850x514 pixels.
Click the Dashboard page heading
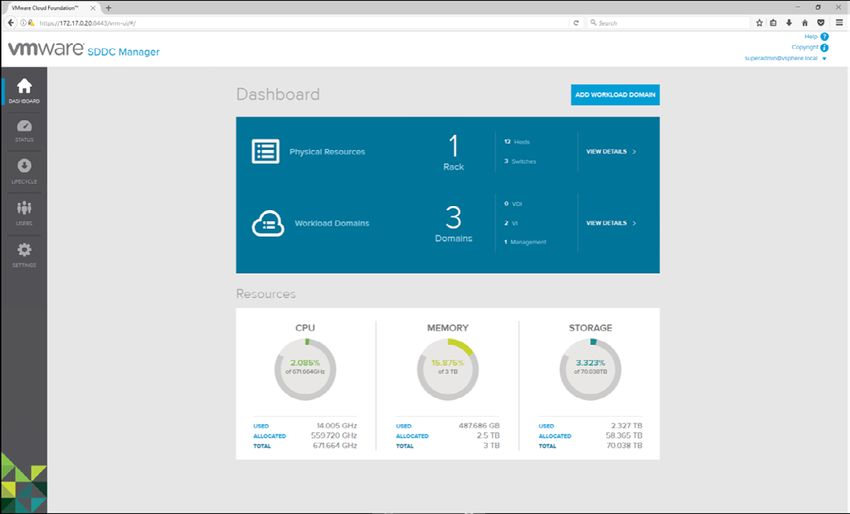pyautogui.click(x=278, y=94)
